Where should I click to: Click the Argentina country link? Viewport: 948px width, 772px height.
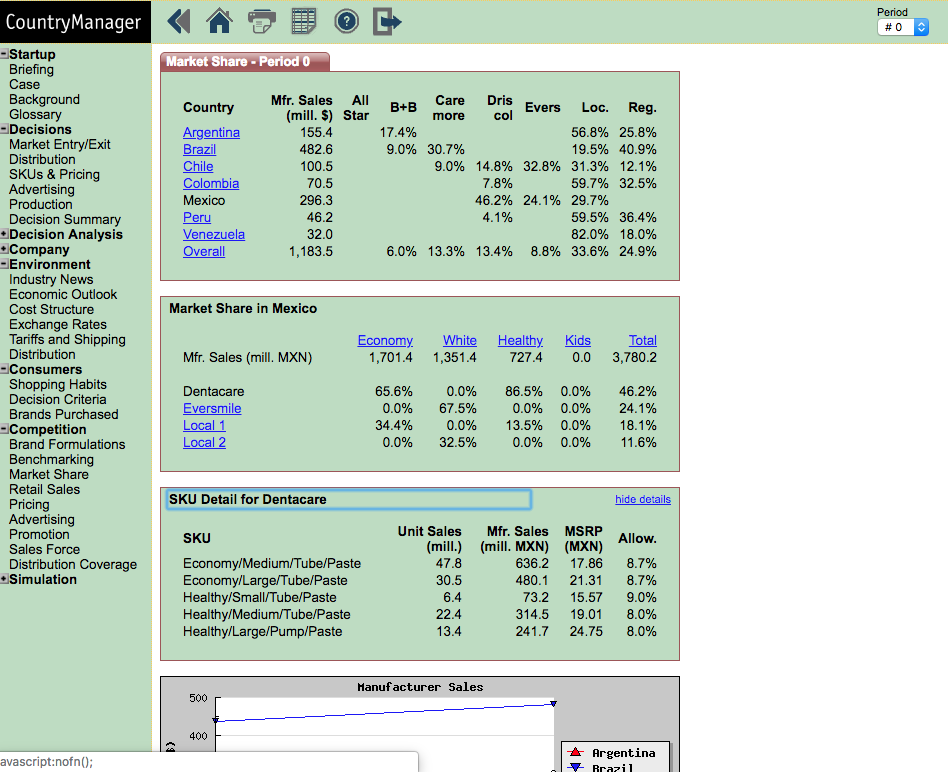pos(211,132)
